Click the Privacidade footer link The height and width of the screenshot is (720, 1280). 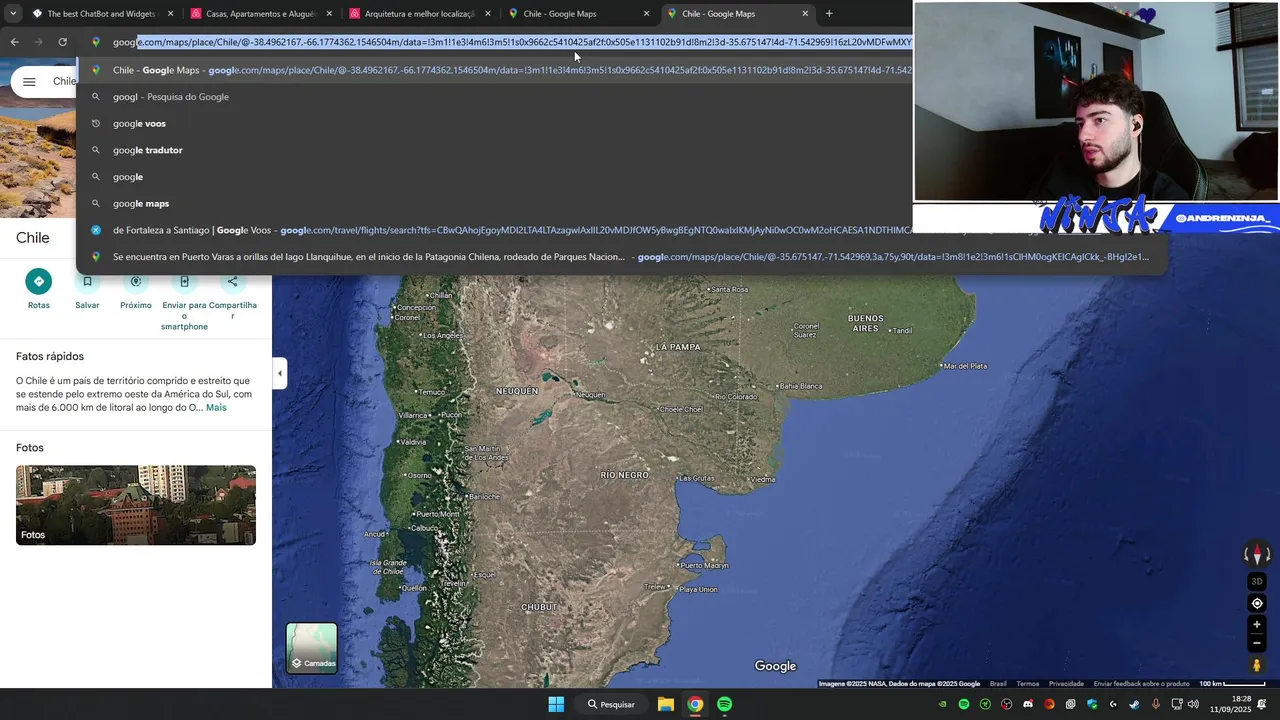pos(1066,684)
